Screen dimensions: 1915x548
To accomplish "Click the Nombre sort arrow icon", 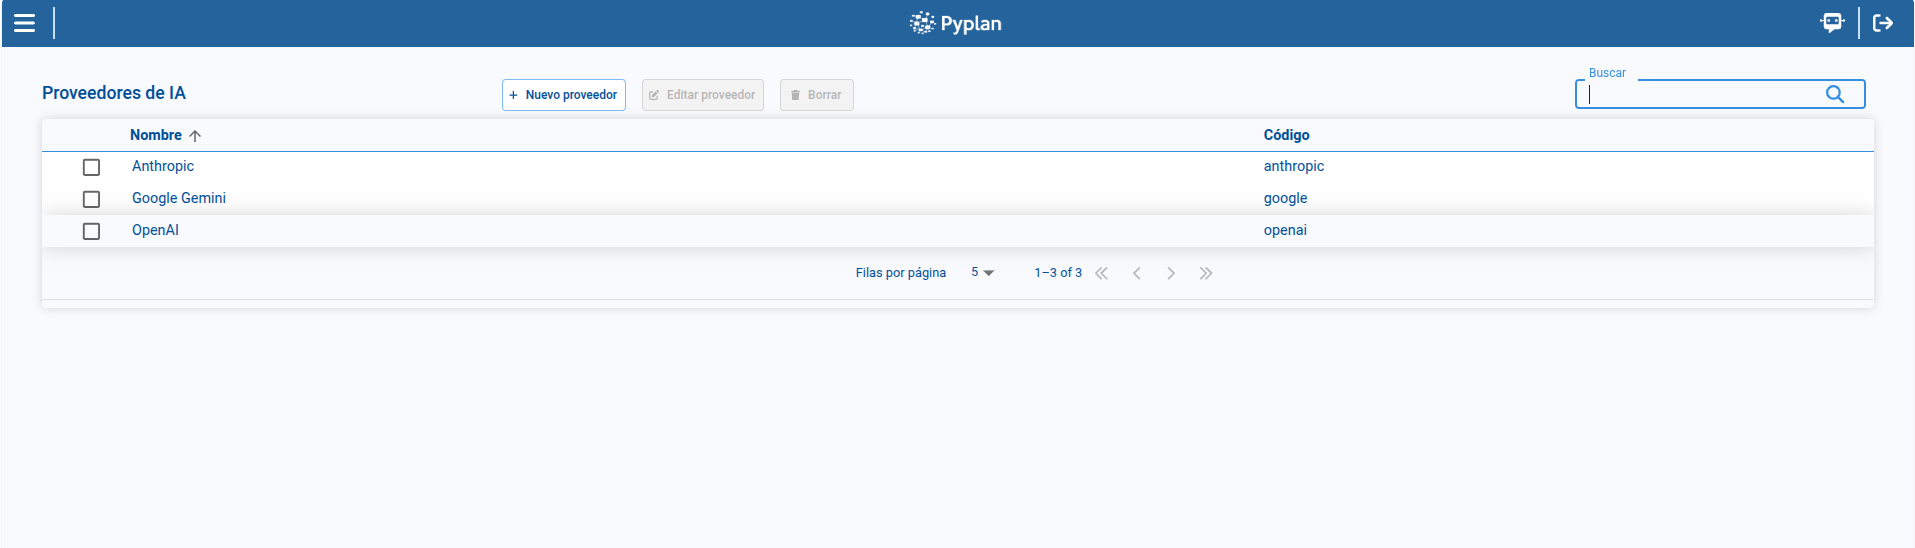I will tap(195, 136).
